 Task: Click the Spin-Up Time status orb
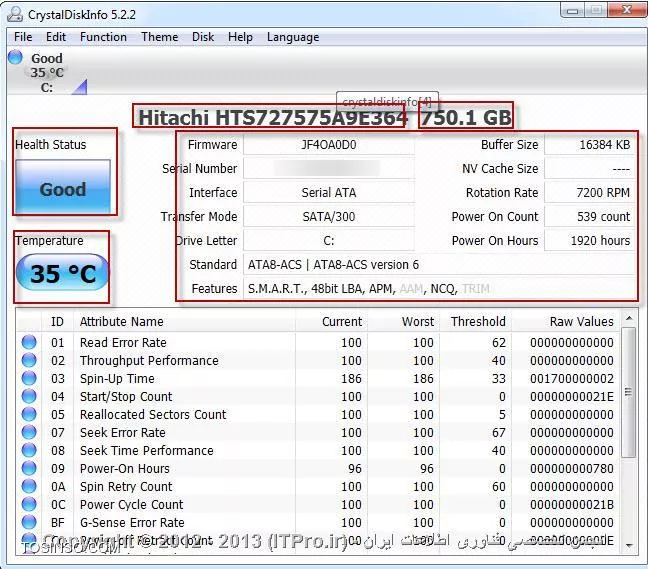(x=29, y=378)
